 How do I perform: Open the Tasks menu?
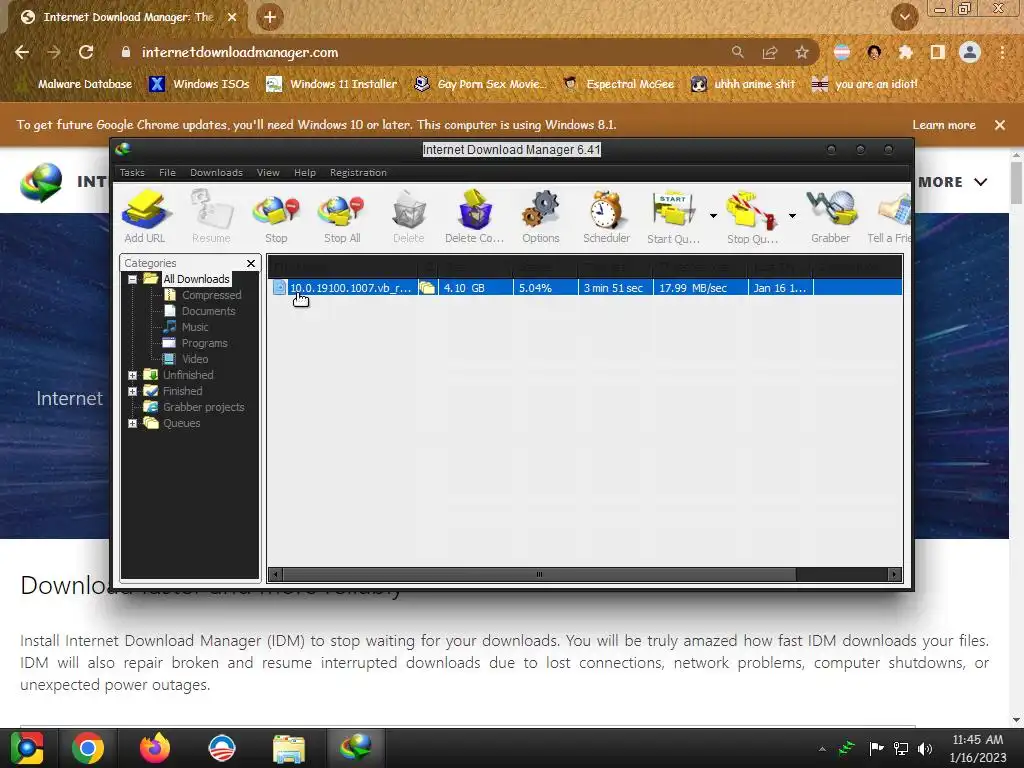[132, 172]
